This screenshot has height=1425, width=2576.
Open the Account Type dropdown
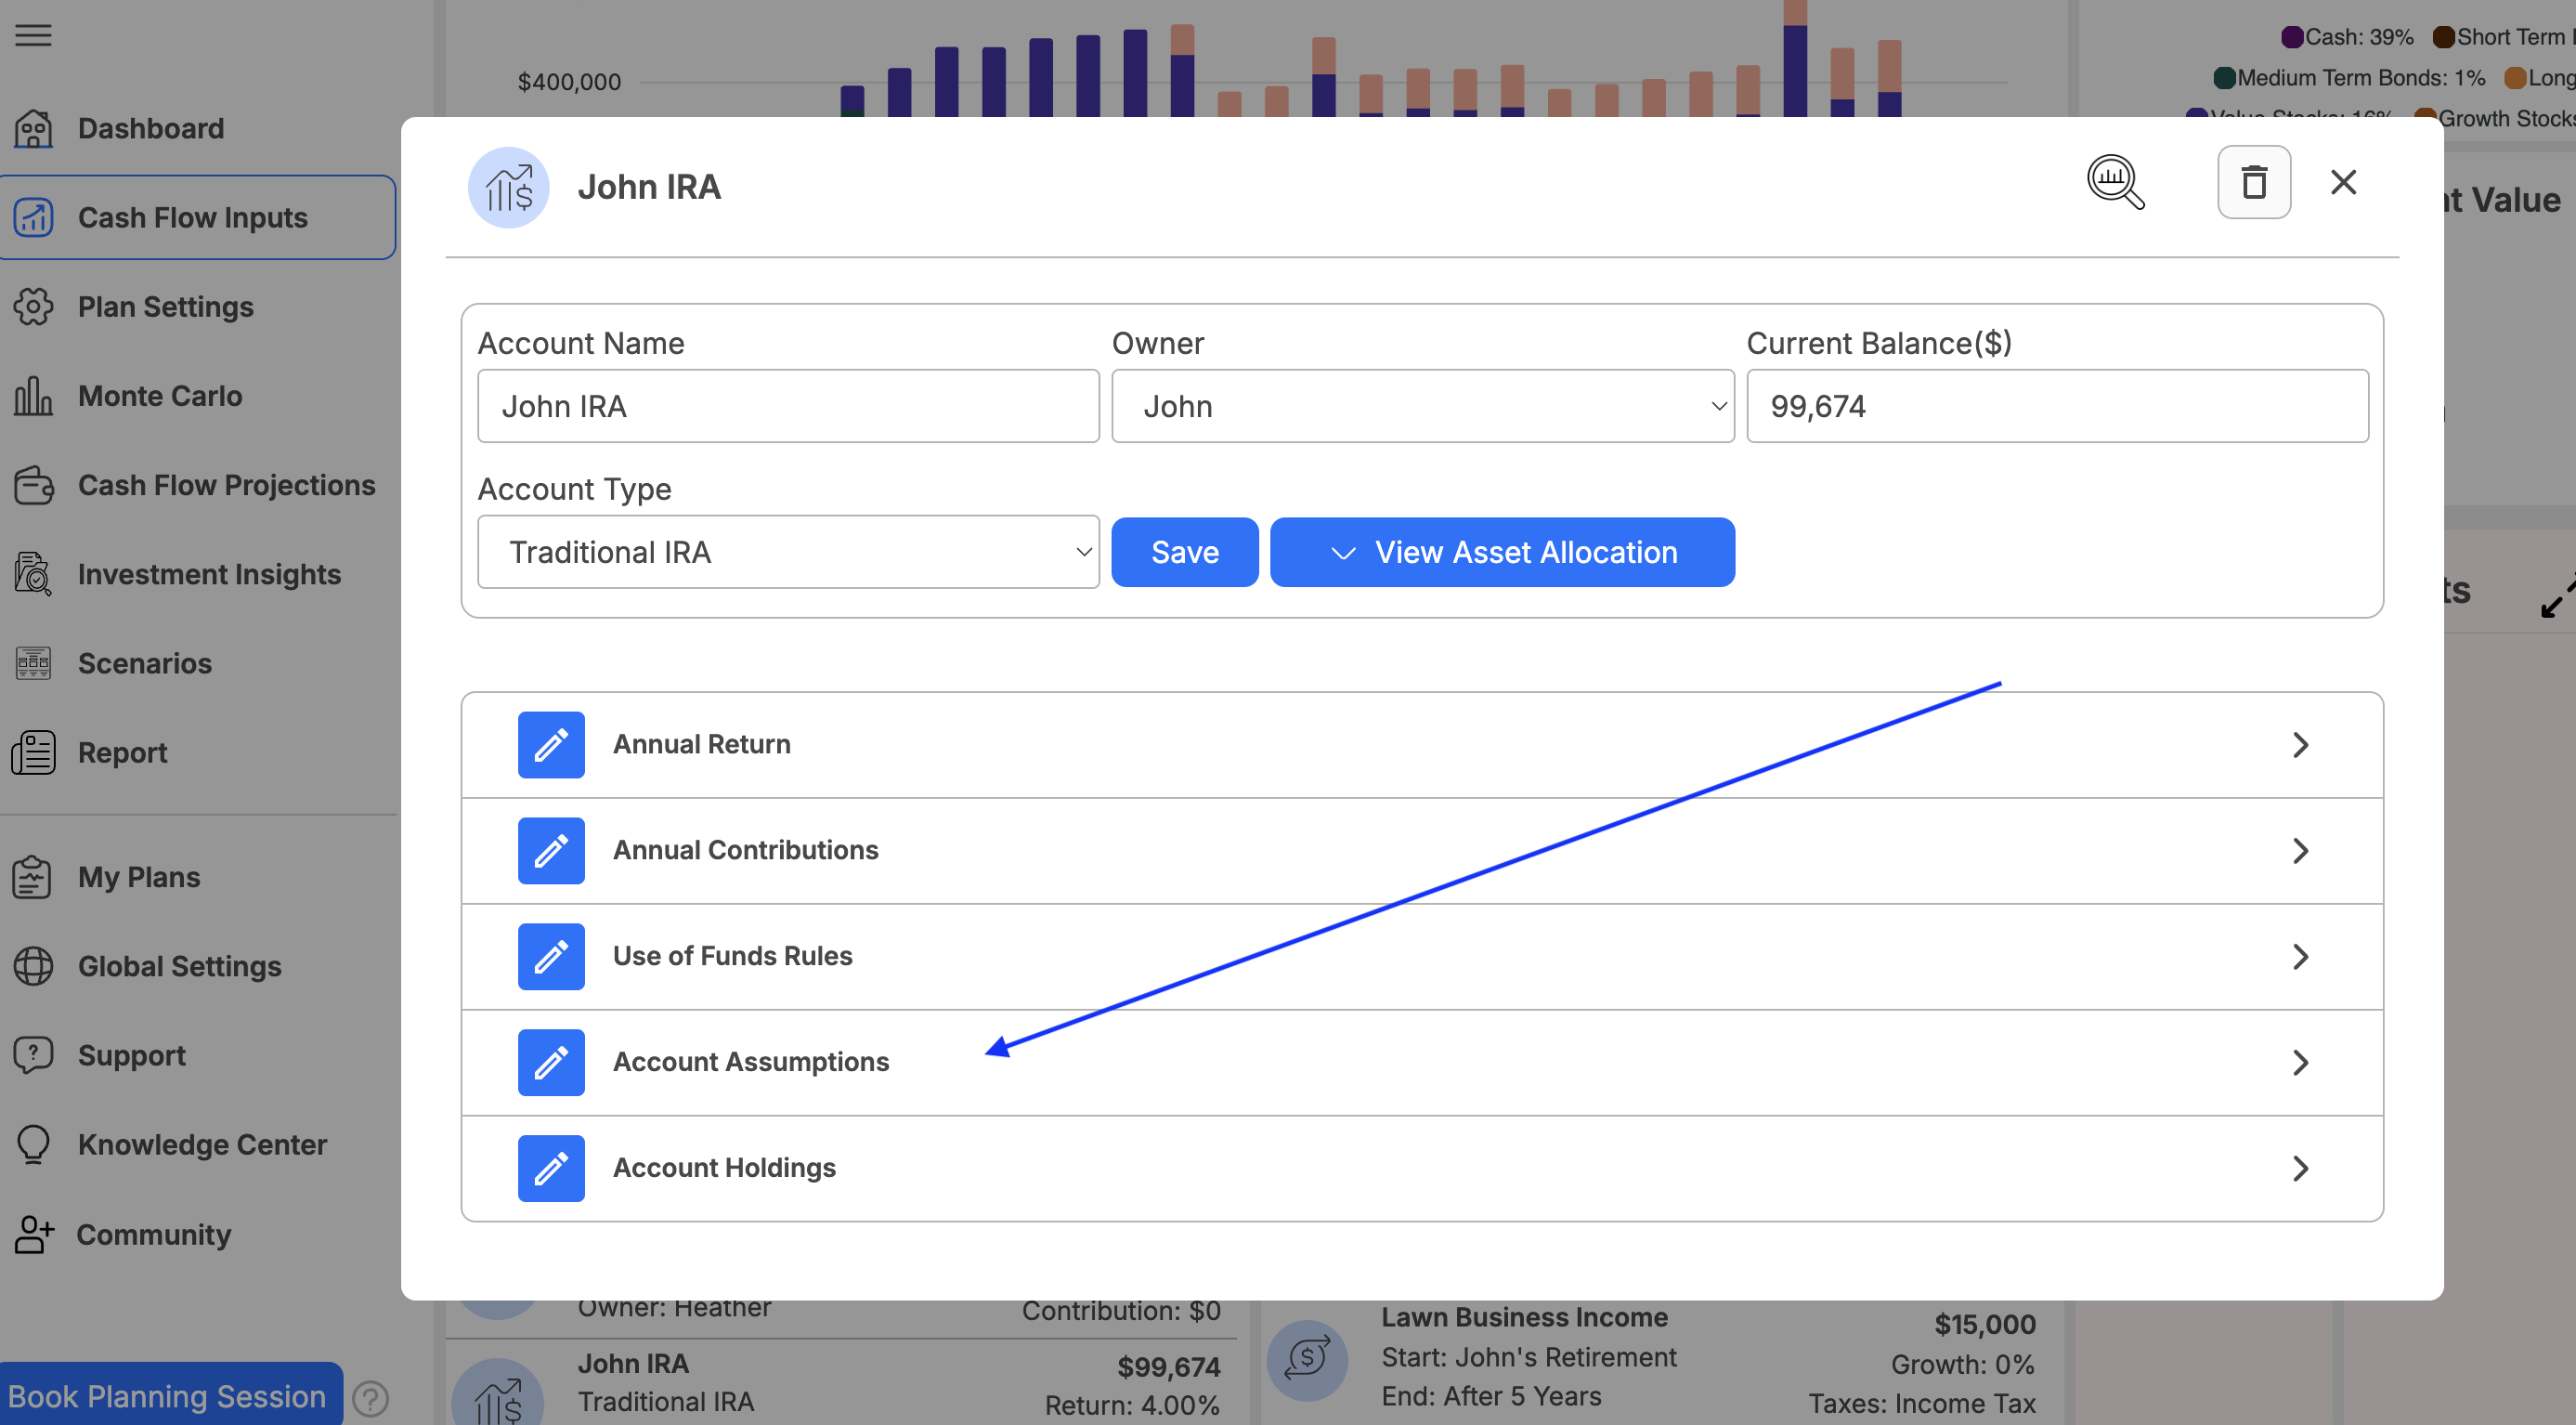(788, 553)
